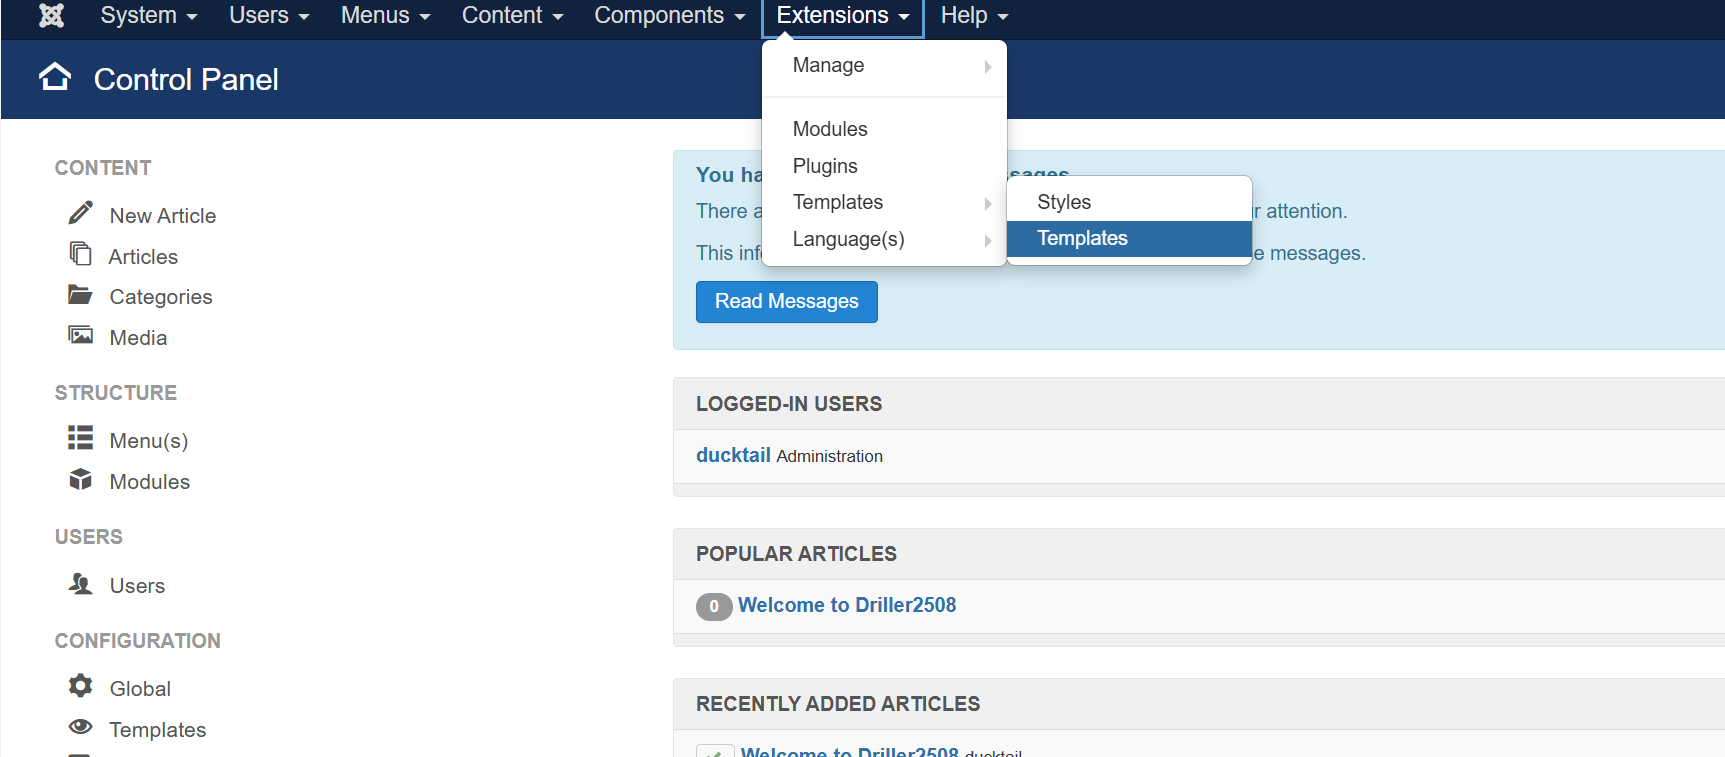Click the ducktail logged-in user link
The height and width of the screenshot is (757, 1725).
pyautogui.click(x=733, y=455)
